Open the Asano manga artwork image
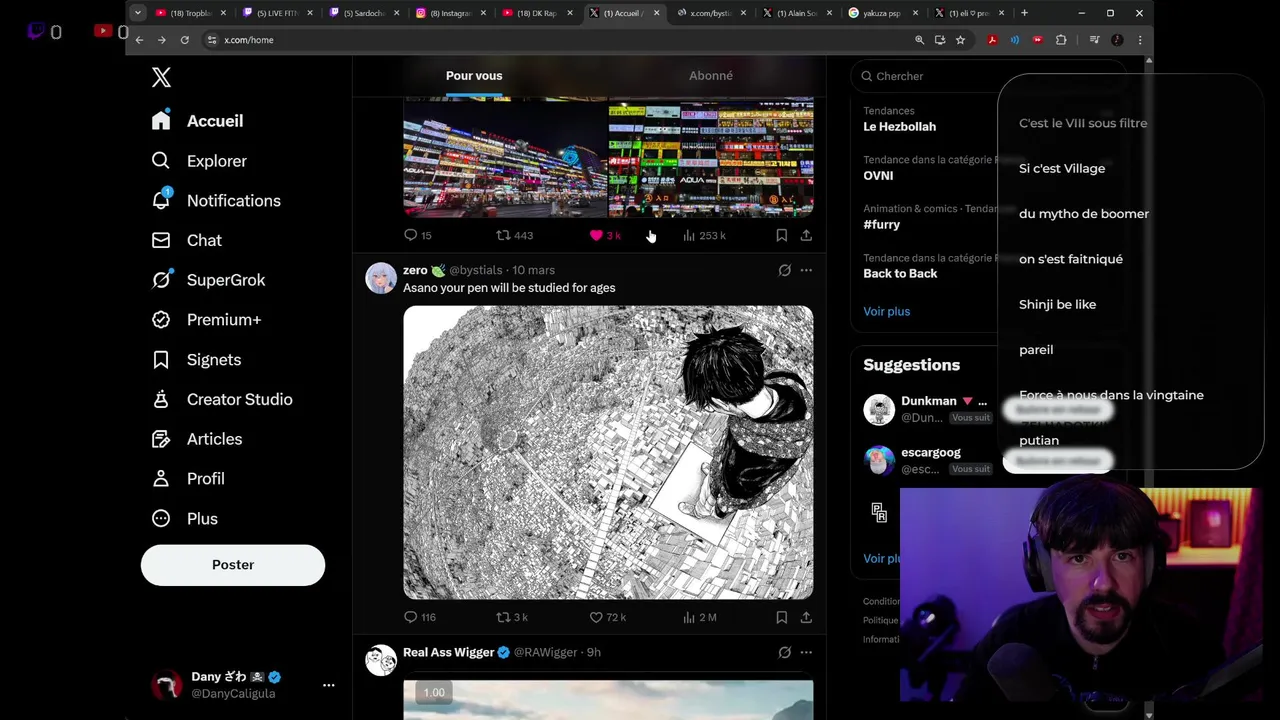1280x720 pixels. point(608,452)
